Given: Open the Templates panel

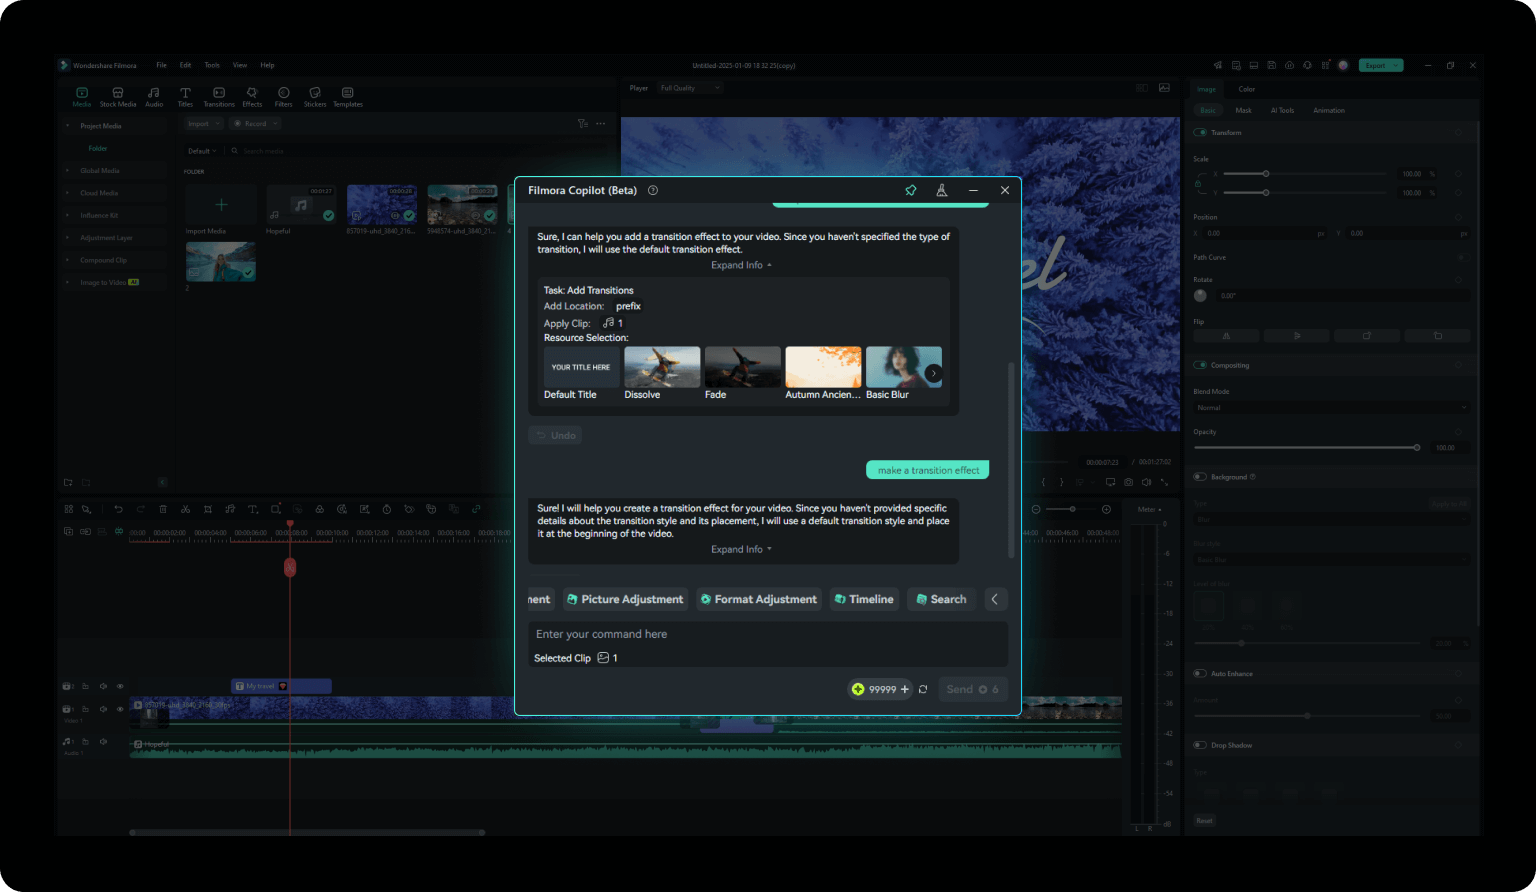Looking at the screenshot, I should click(348, 97).
